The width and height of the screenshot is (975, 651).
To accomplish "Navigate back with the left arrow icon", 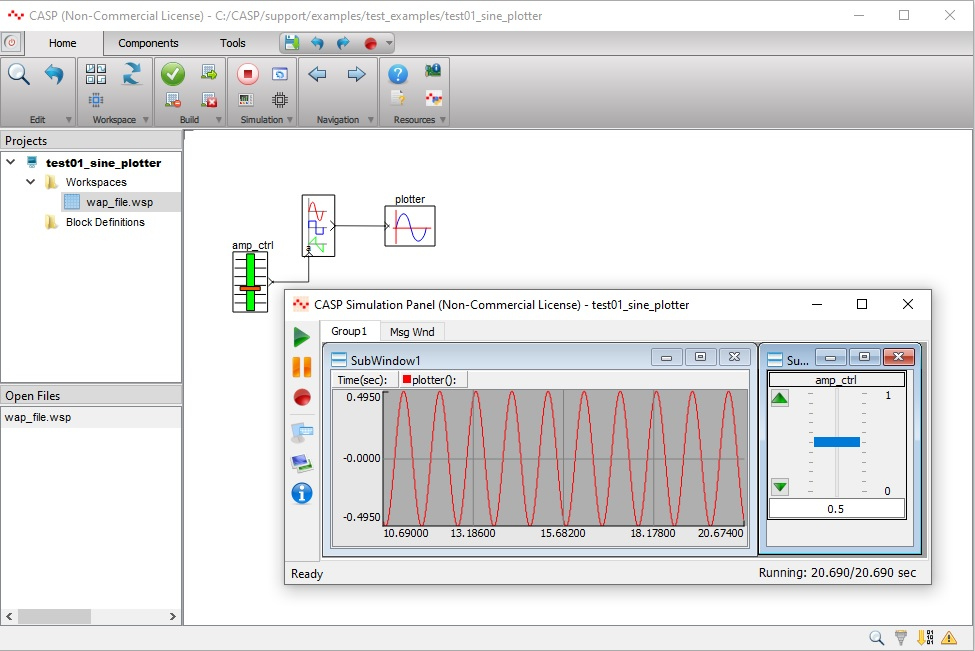I will [318, 75].
